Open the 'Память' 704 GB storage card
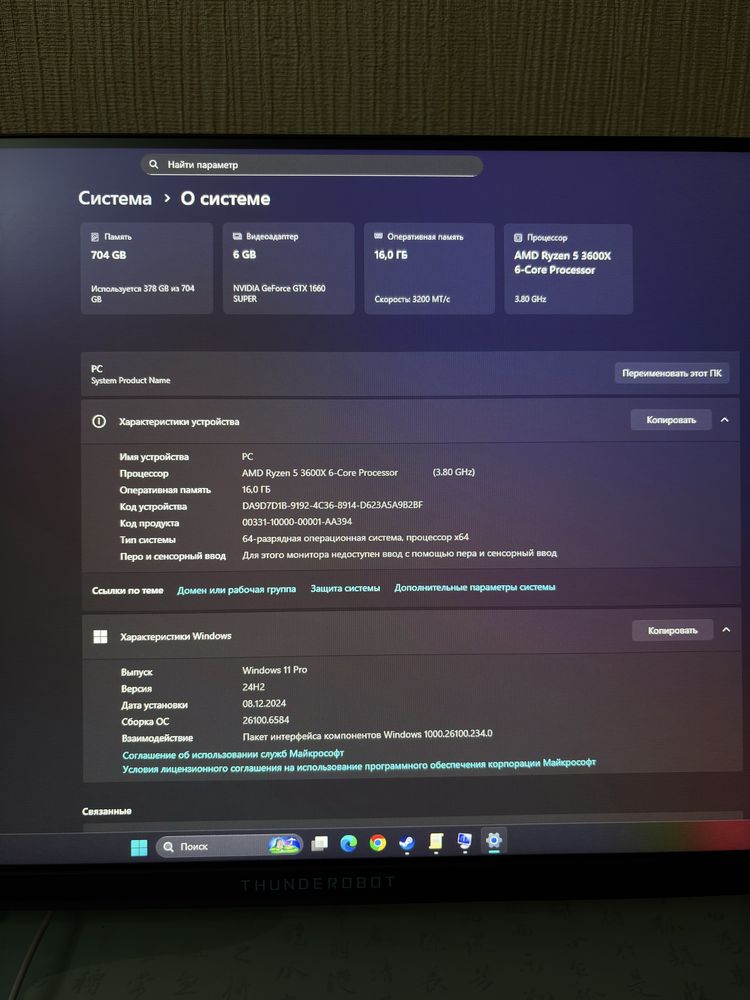 click(147, 268)
